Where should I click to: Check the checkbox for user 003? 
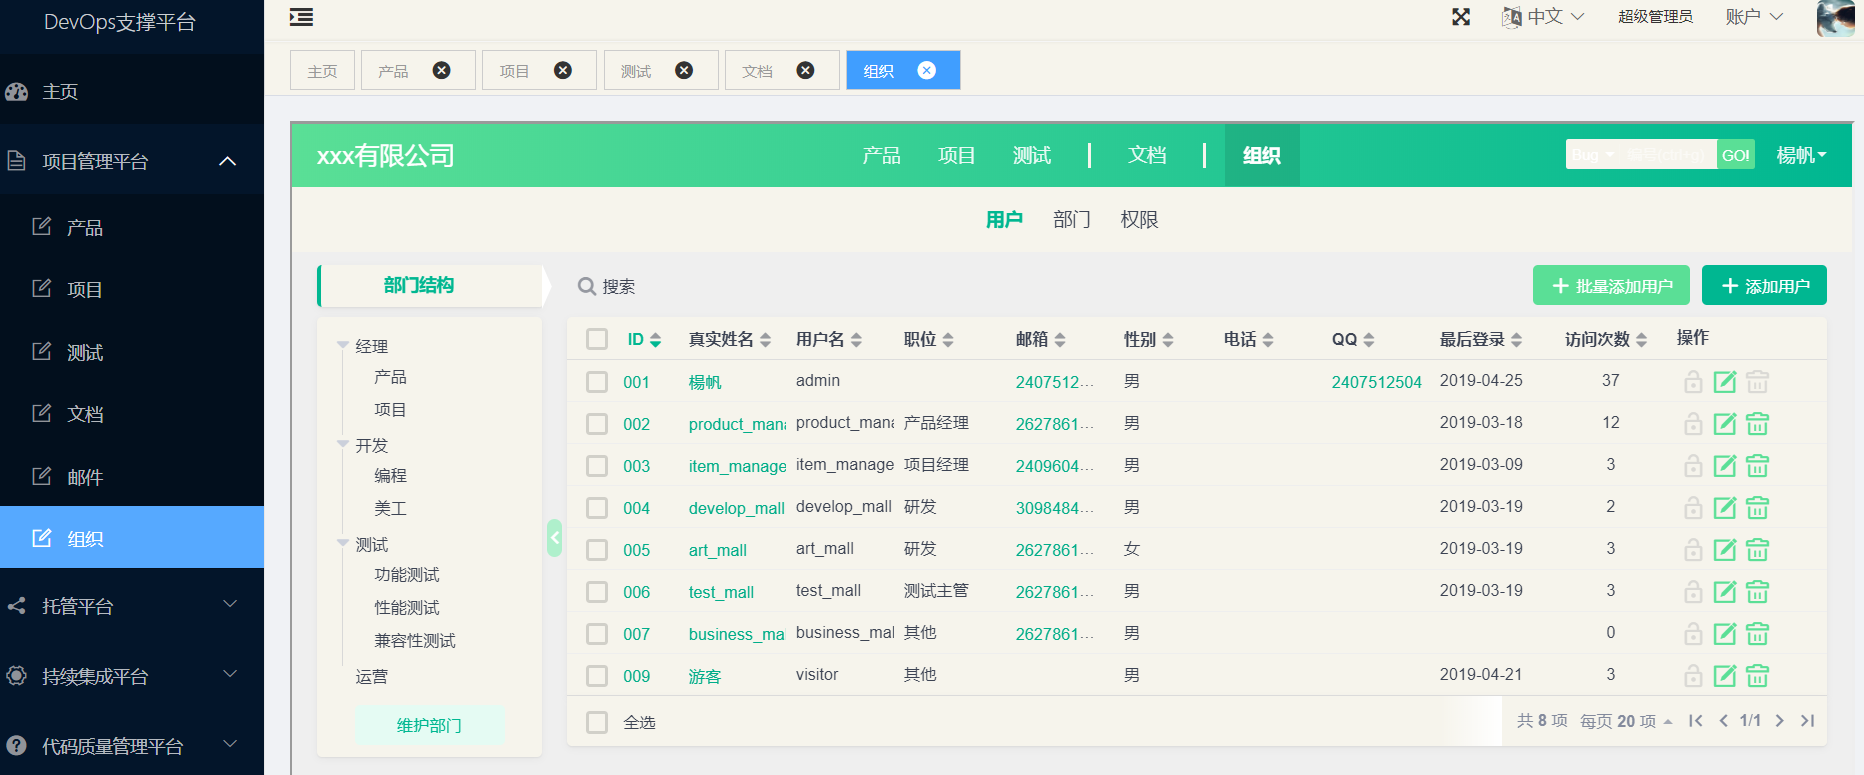coord(597,466)
